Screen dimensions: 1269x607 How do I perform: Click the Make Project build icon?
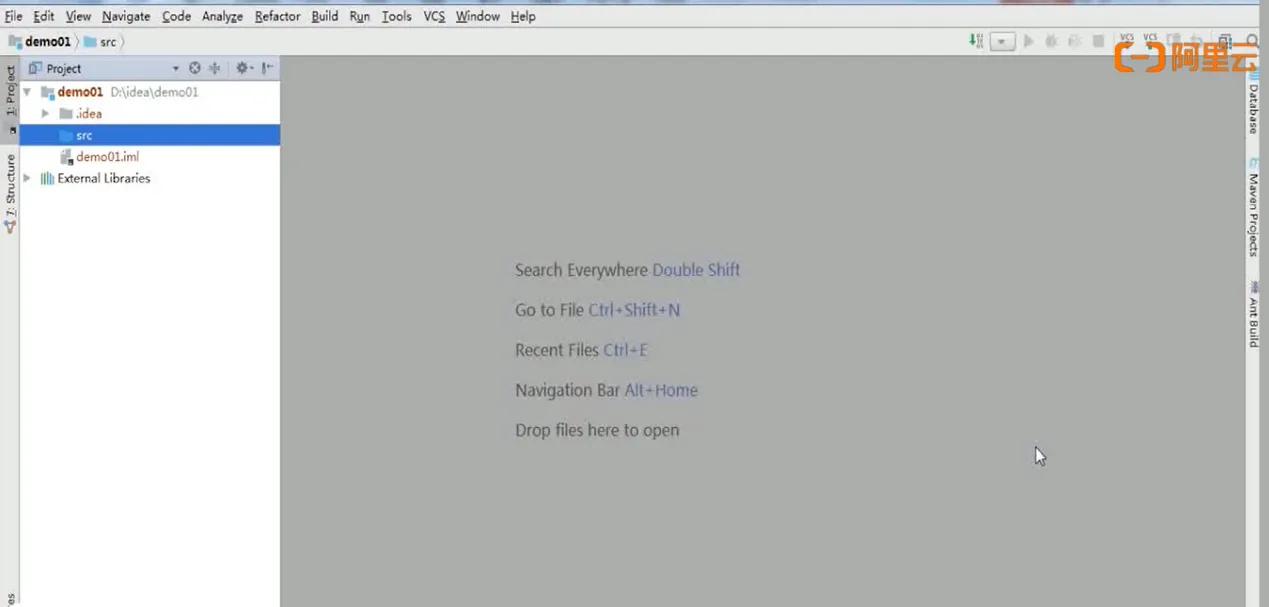point(976,41)
